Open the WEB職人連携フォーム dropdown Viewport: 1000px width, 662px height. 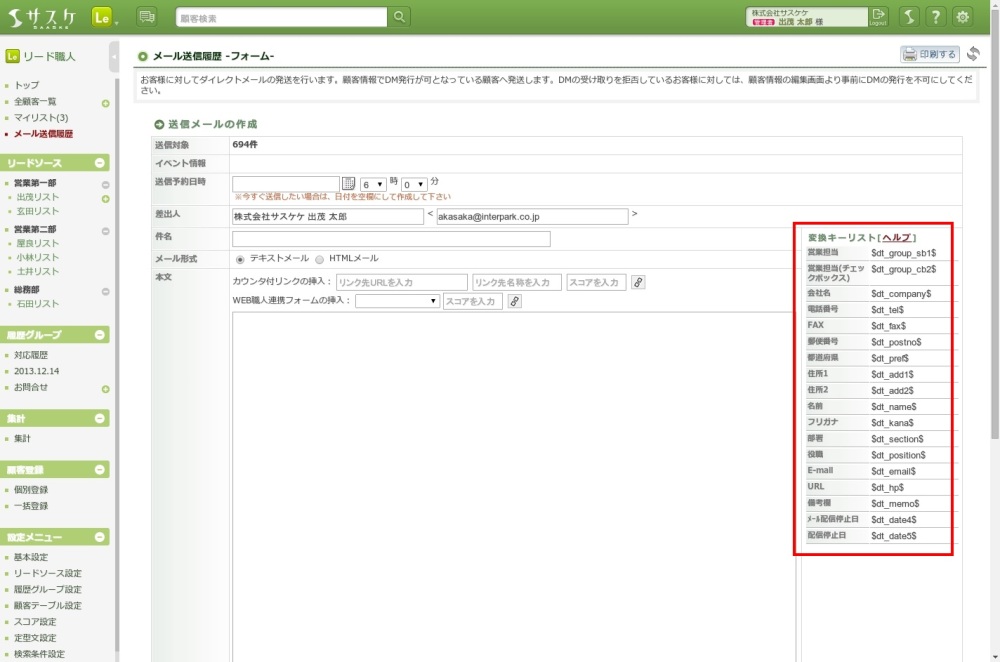397,301
